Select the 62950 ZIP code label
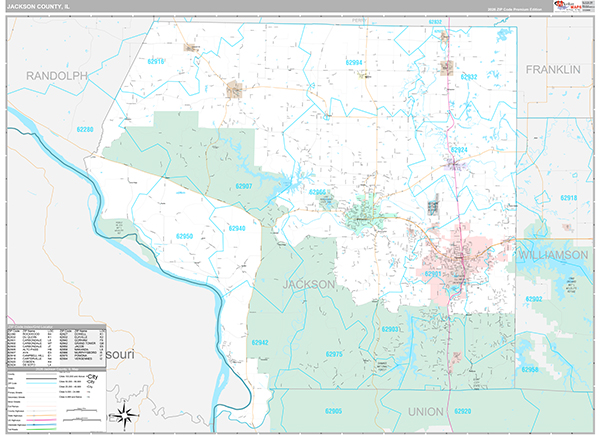The width and height of the screenshot is (600, 435). (184, 236)
